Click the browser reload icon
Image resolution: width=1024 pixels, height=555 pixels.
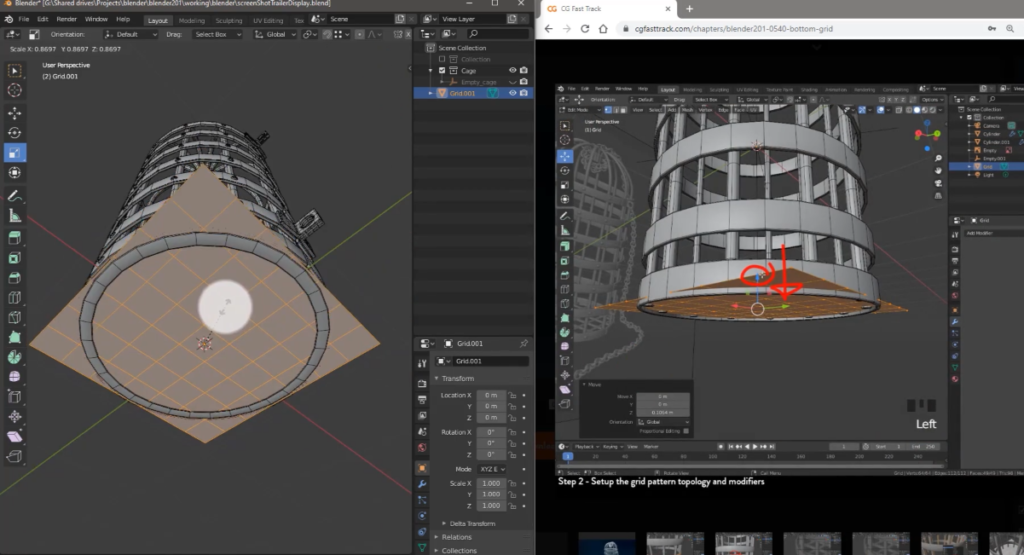[x=584, y=29]
